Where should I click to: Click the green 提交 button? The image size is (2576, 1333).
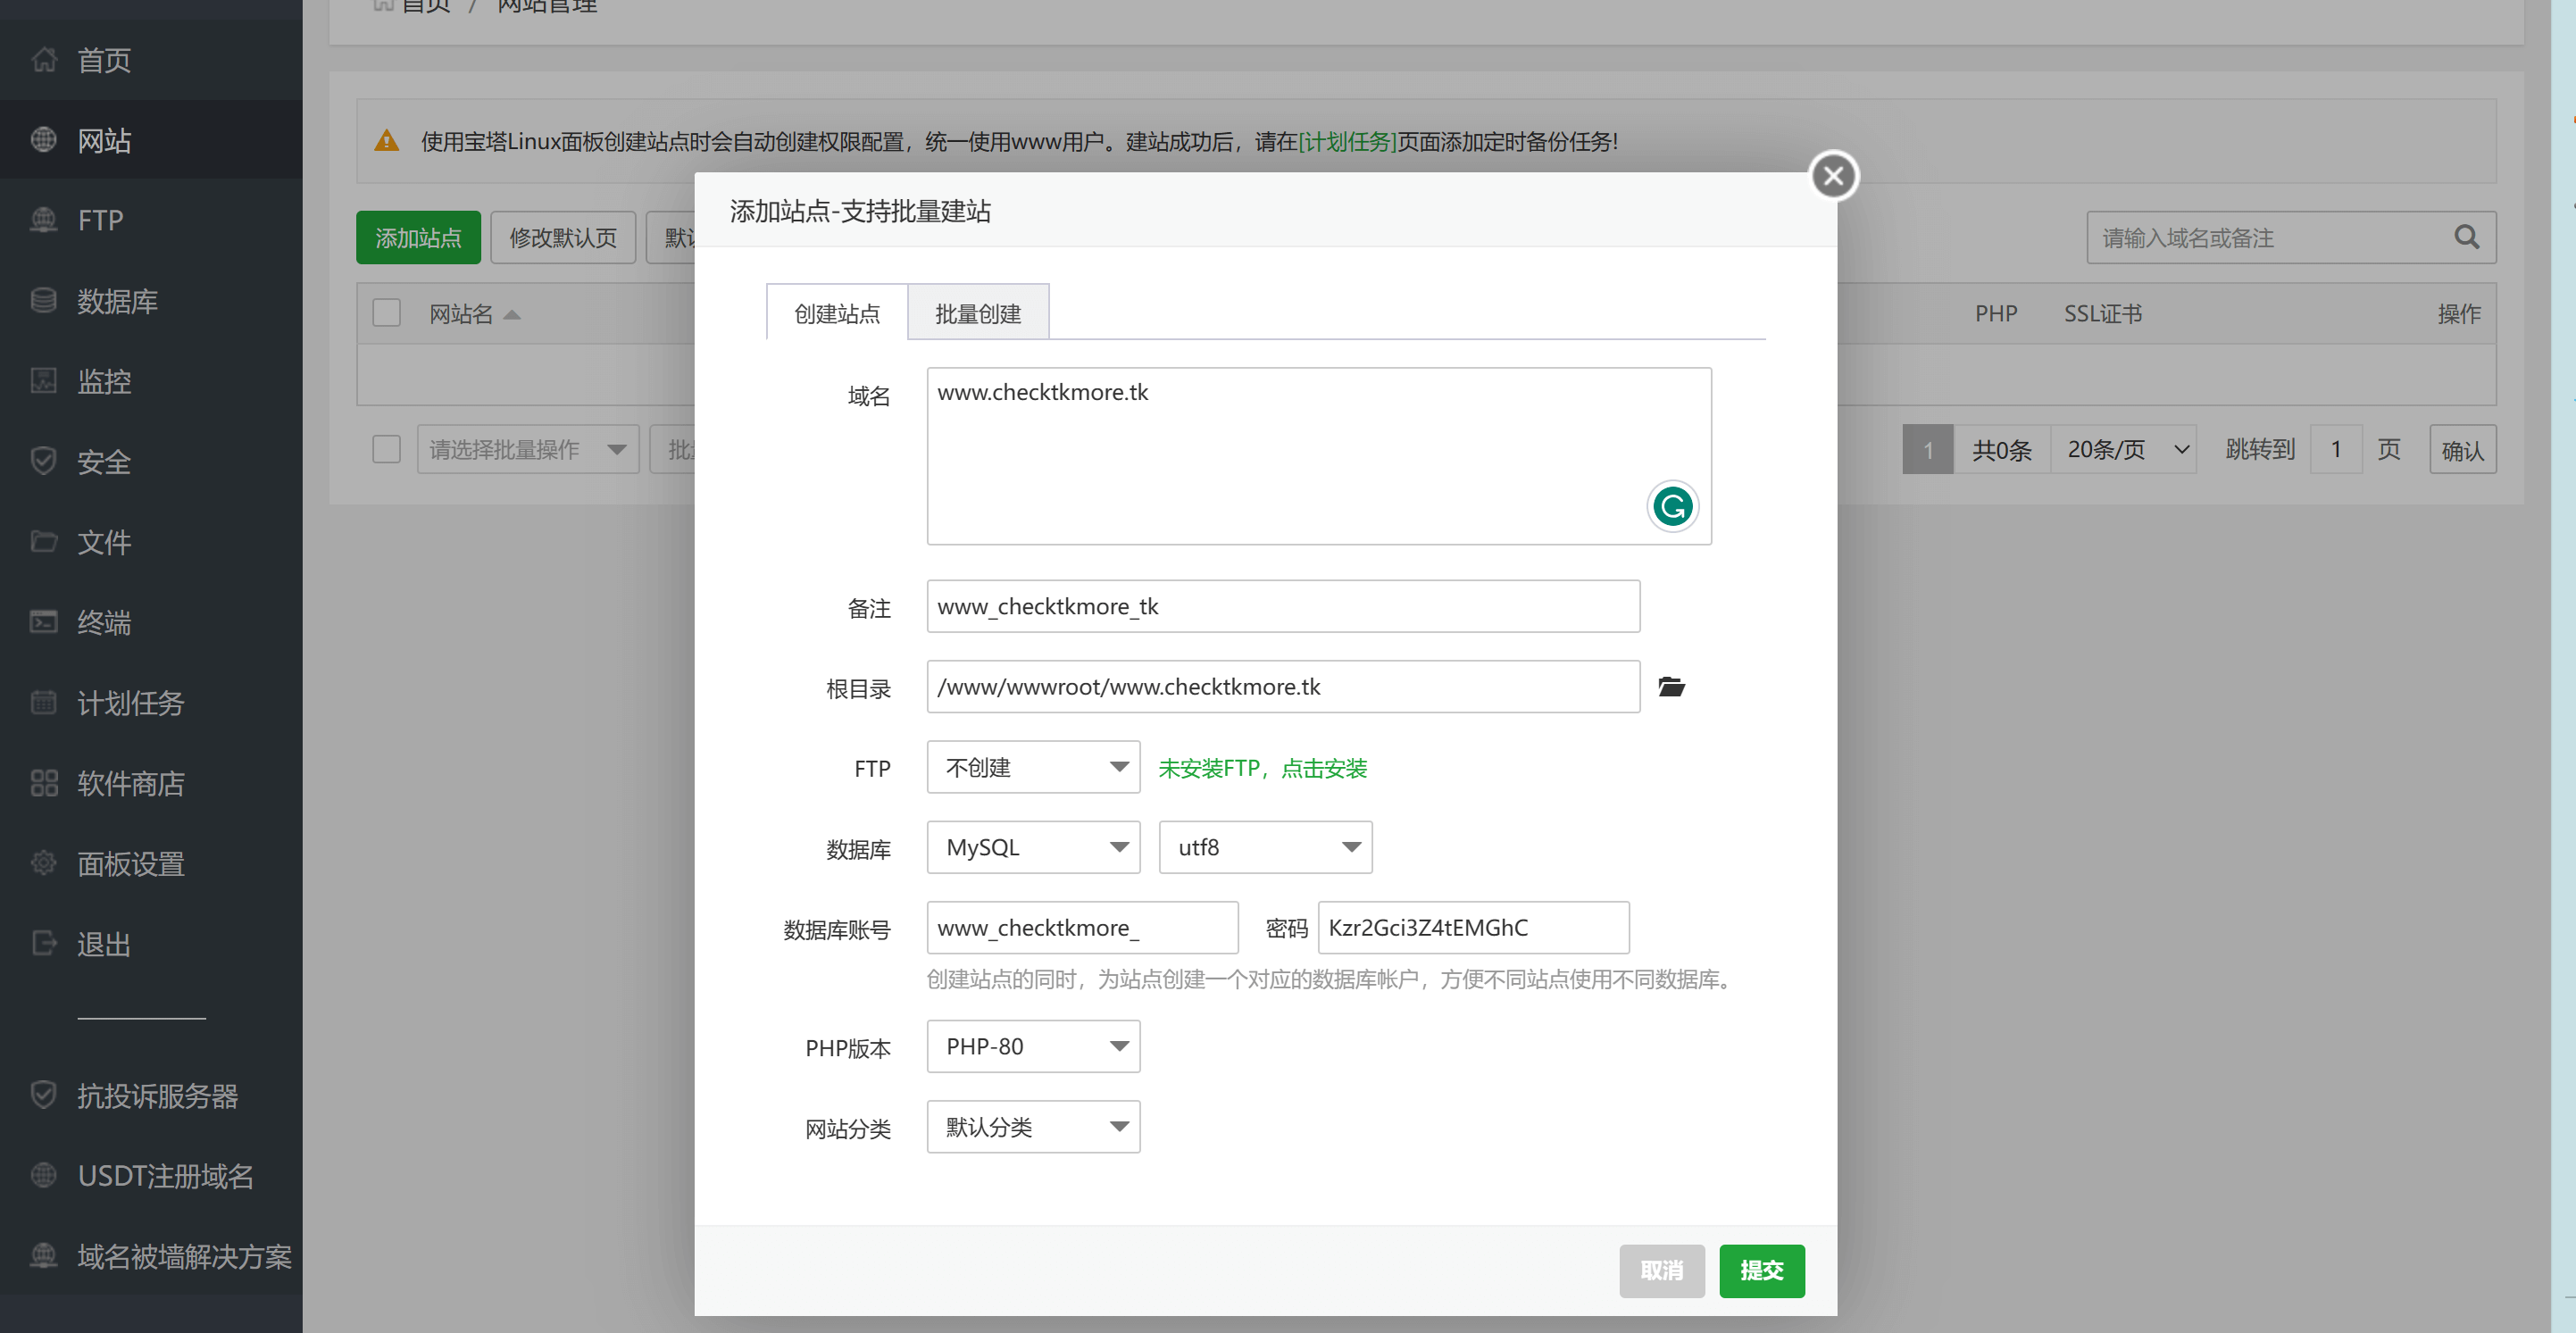click(x=1761, y=1271)
